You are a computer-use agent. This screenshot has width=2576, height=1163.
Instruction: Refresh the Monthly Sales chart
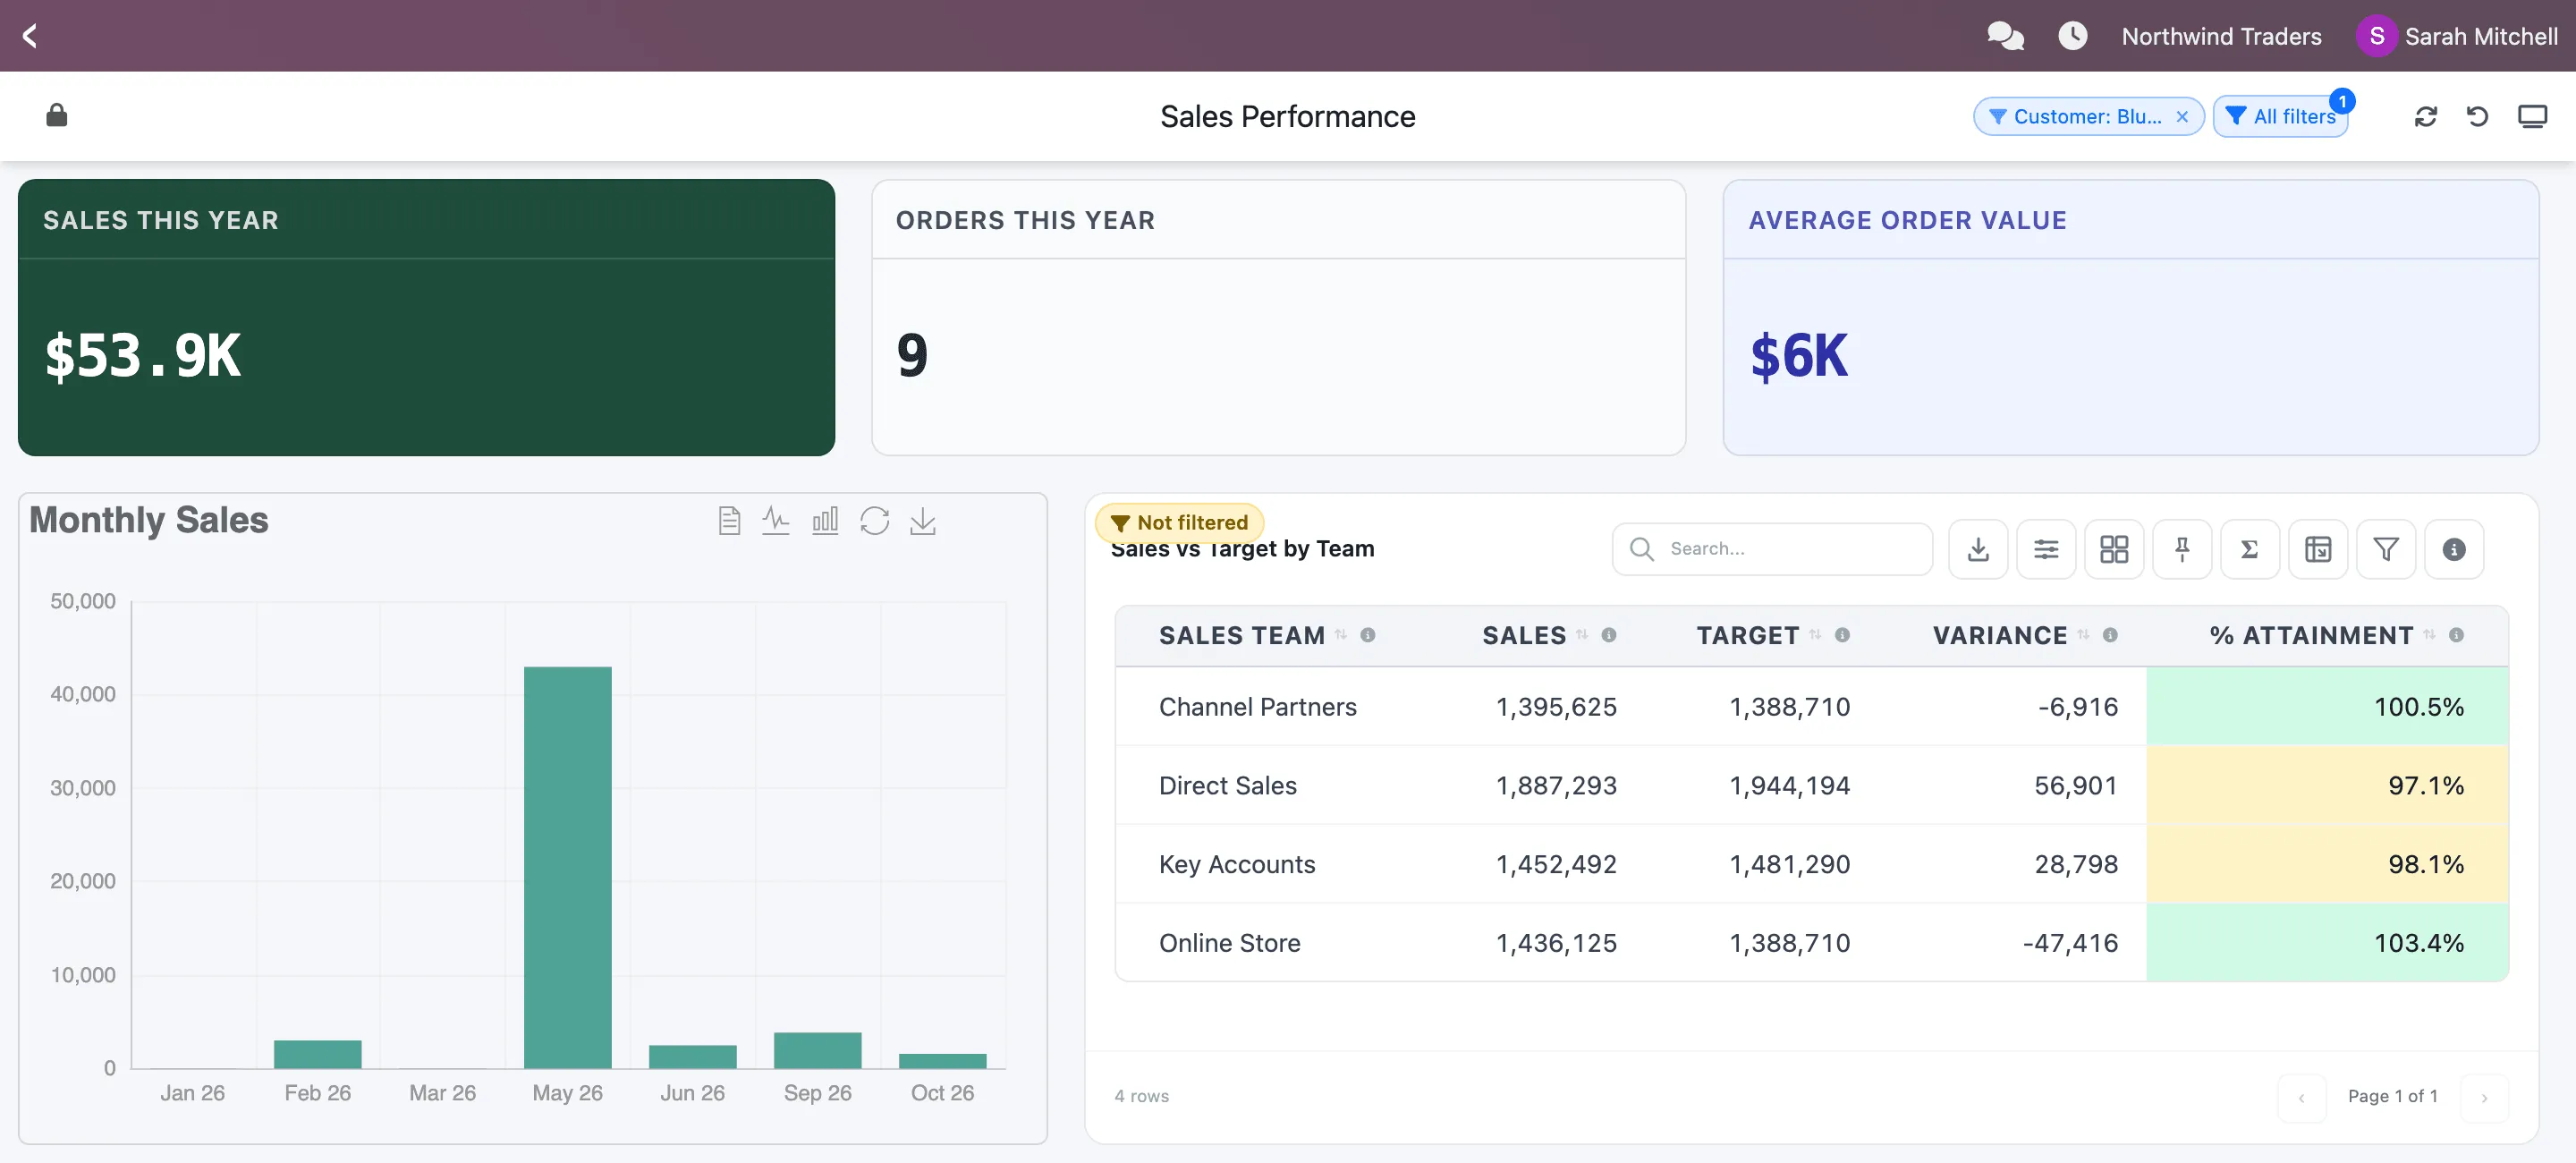point(874,521)
